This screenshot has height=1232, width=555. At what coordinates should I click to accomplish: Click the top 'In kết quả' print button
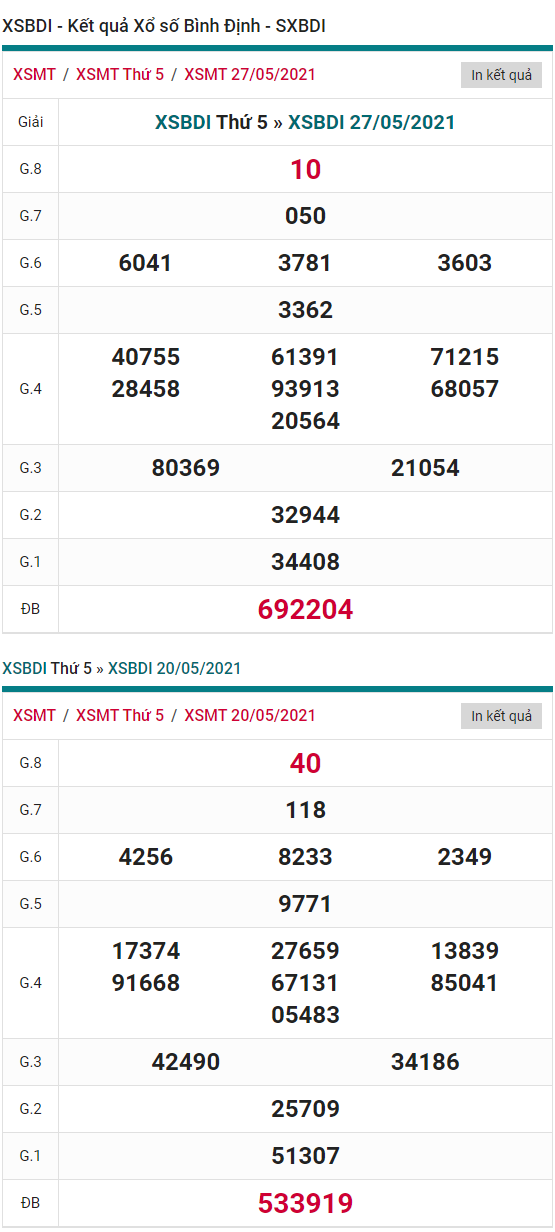(x=501, y=75)
